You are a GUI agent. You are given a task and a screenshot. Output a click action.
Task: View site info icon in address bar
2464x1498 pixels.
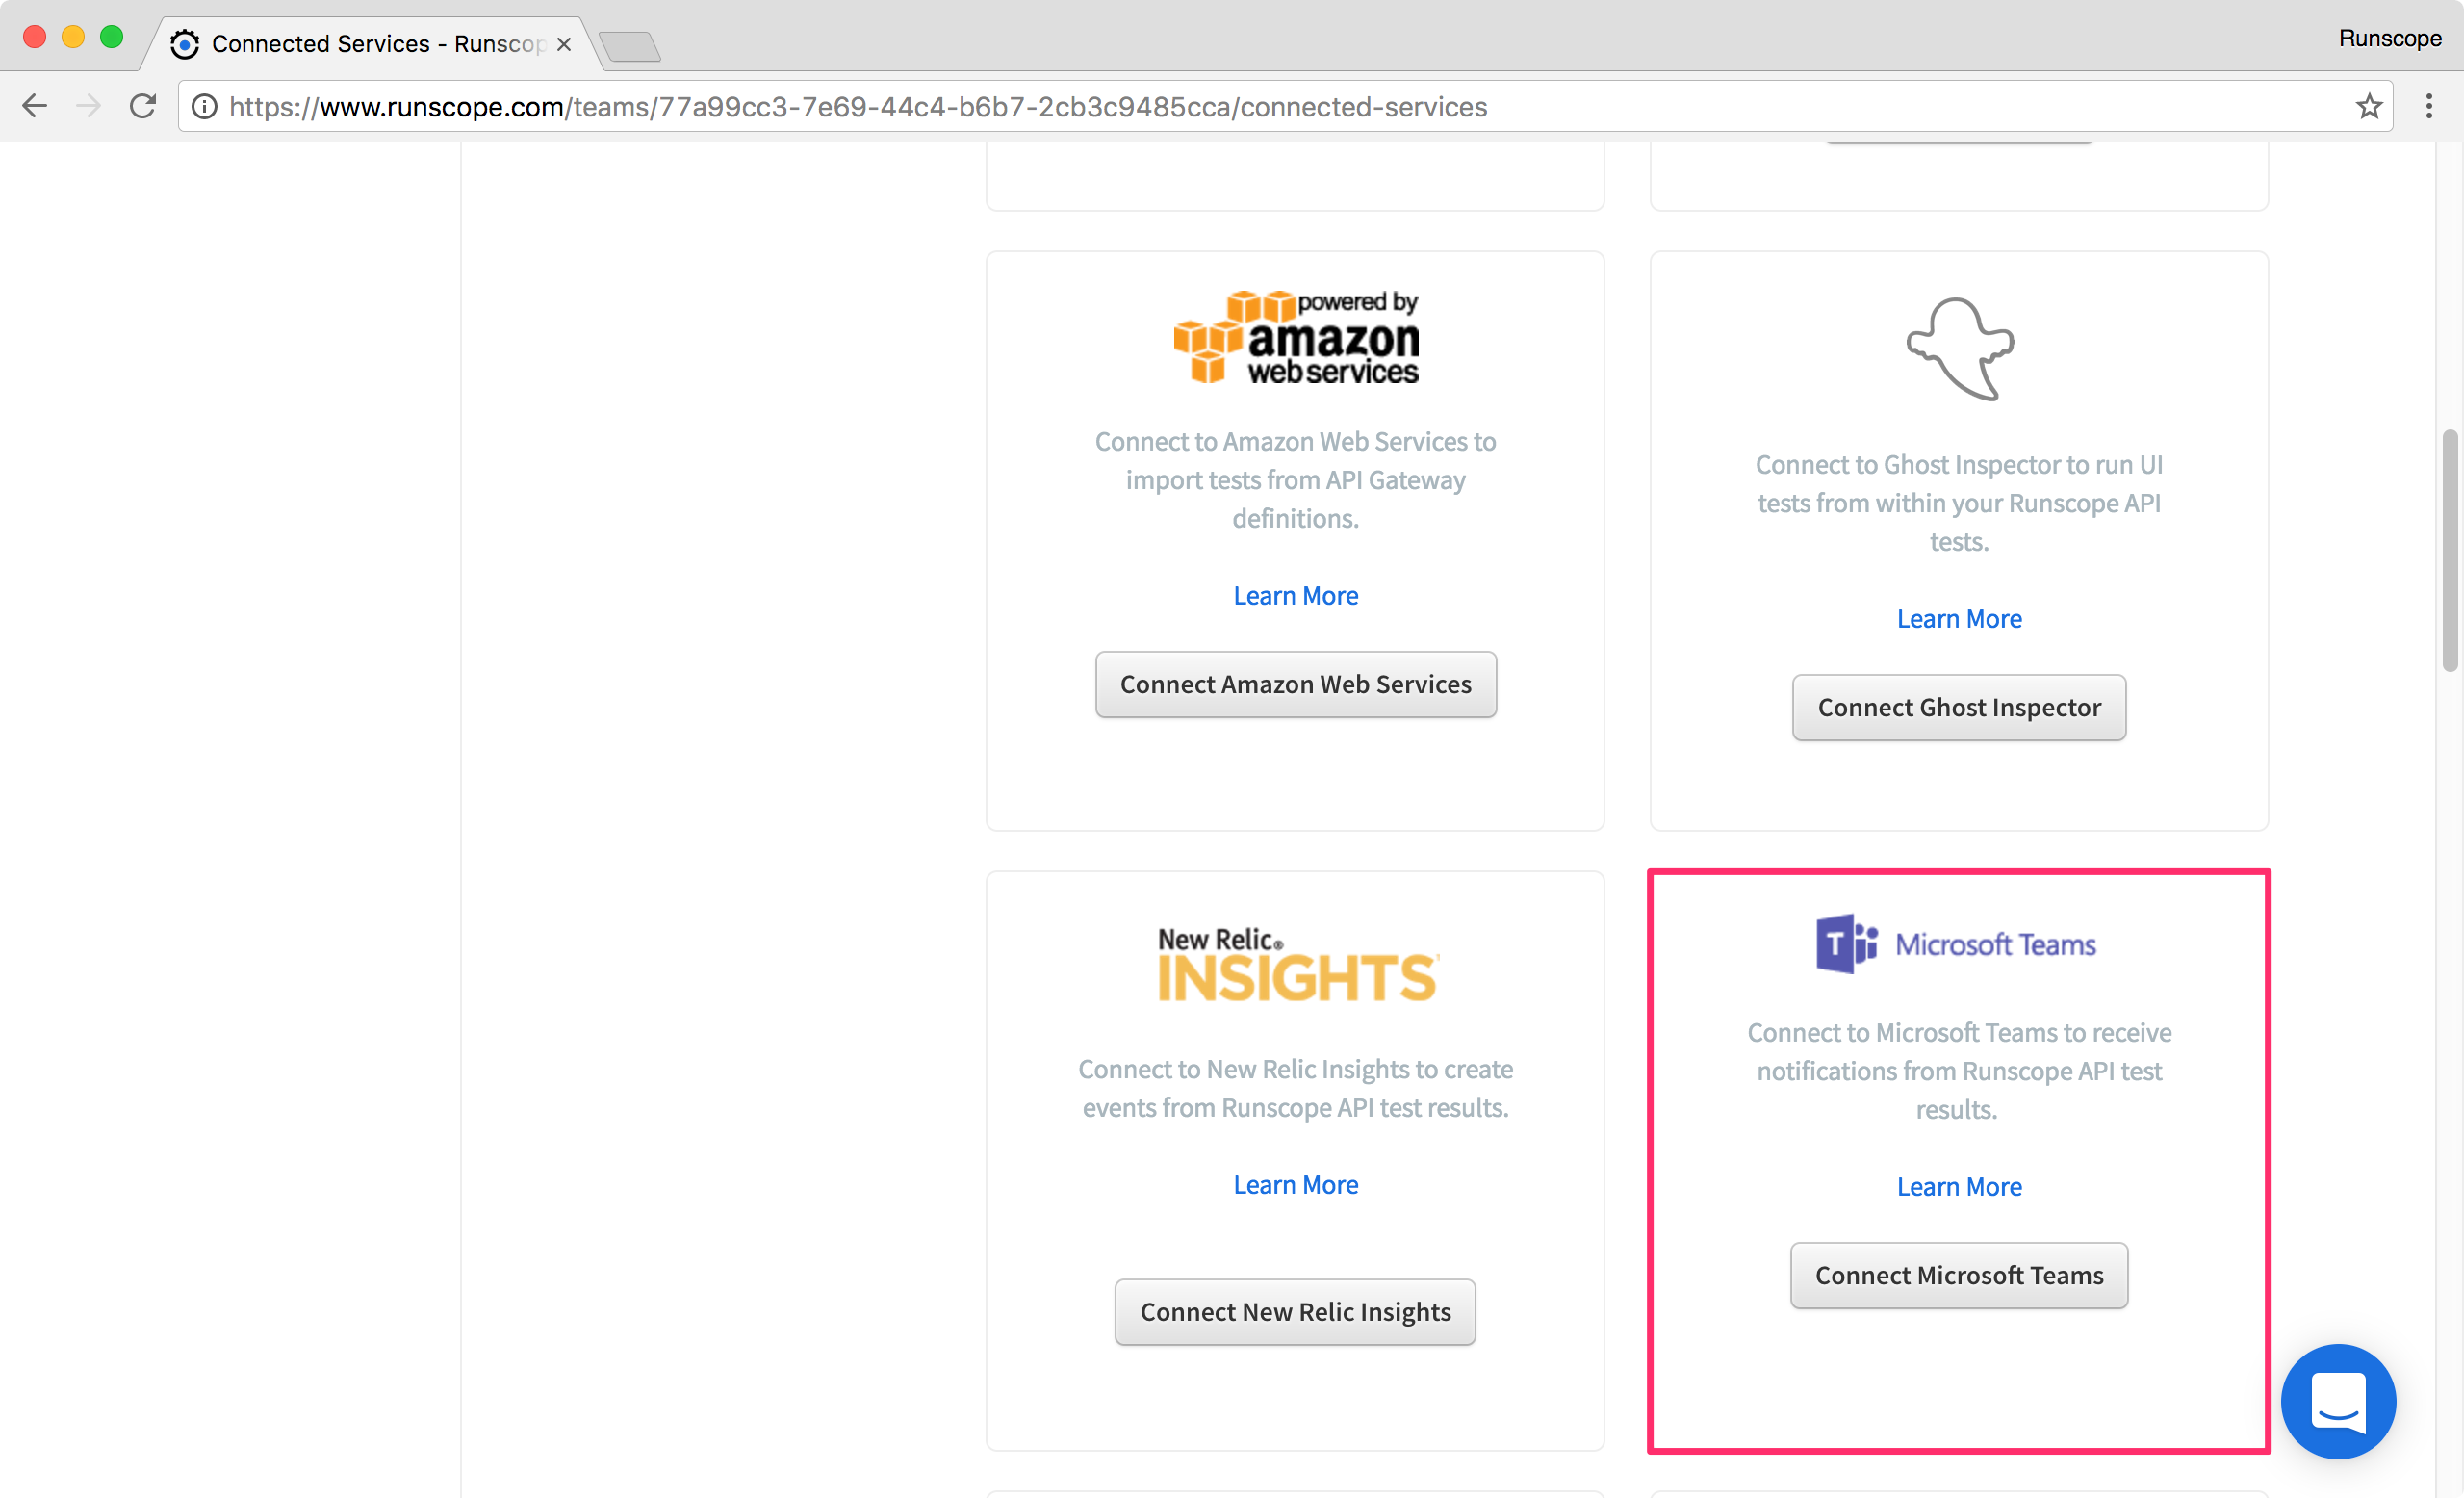tap(204, 107)
